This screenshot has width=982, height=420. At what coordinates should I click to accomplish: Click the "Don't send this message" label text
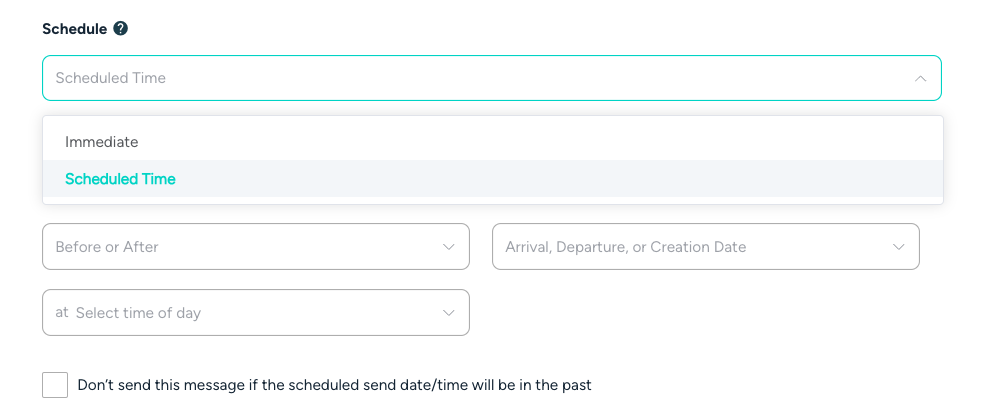(334, 385)
